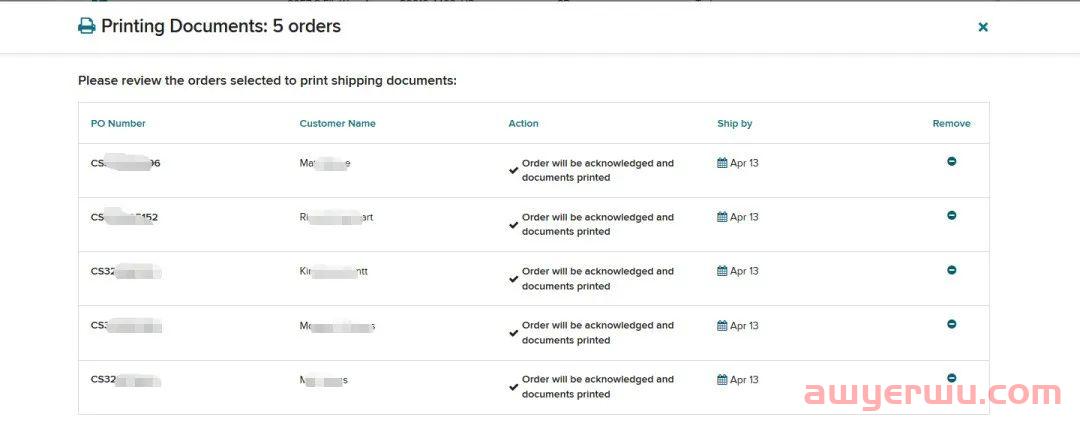Remove the fourth order in the list

coord(951,324)
